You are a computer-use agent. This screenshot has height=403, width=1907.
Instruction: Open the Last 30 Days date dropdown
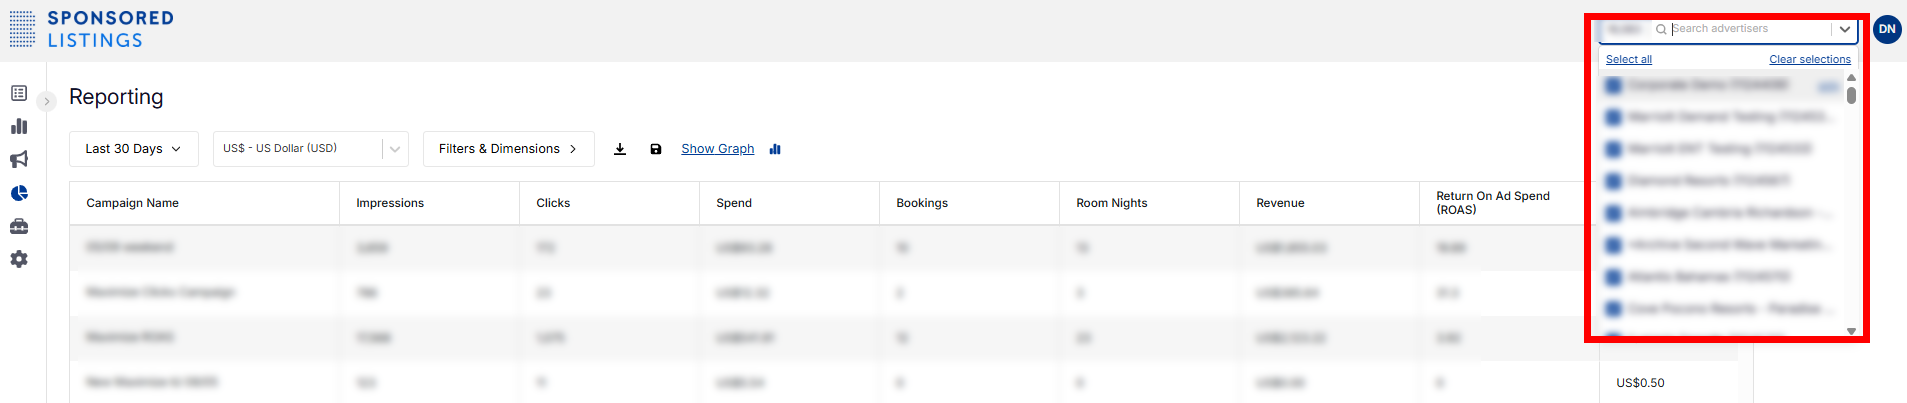point(133,149)
